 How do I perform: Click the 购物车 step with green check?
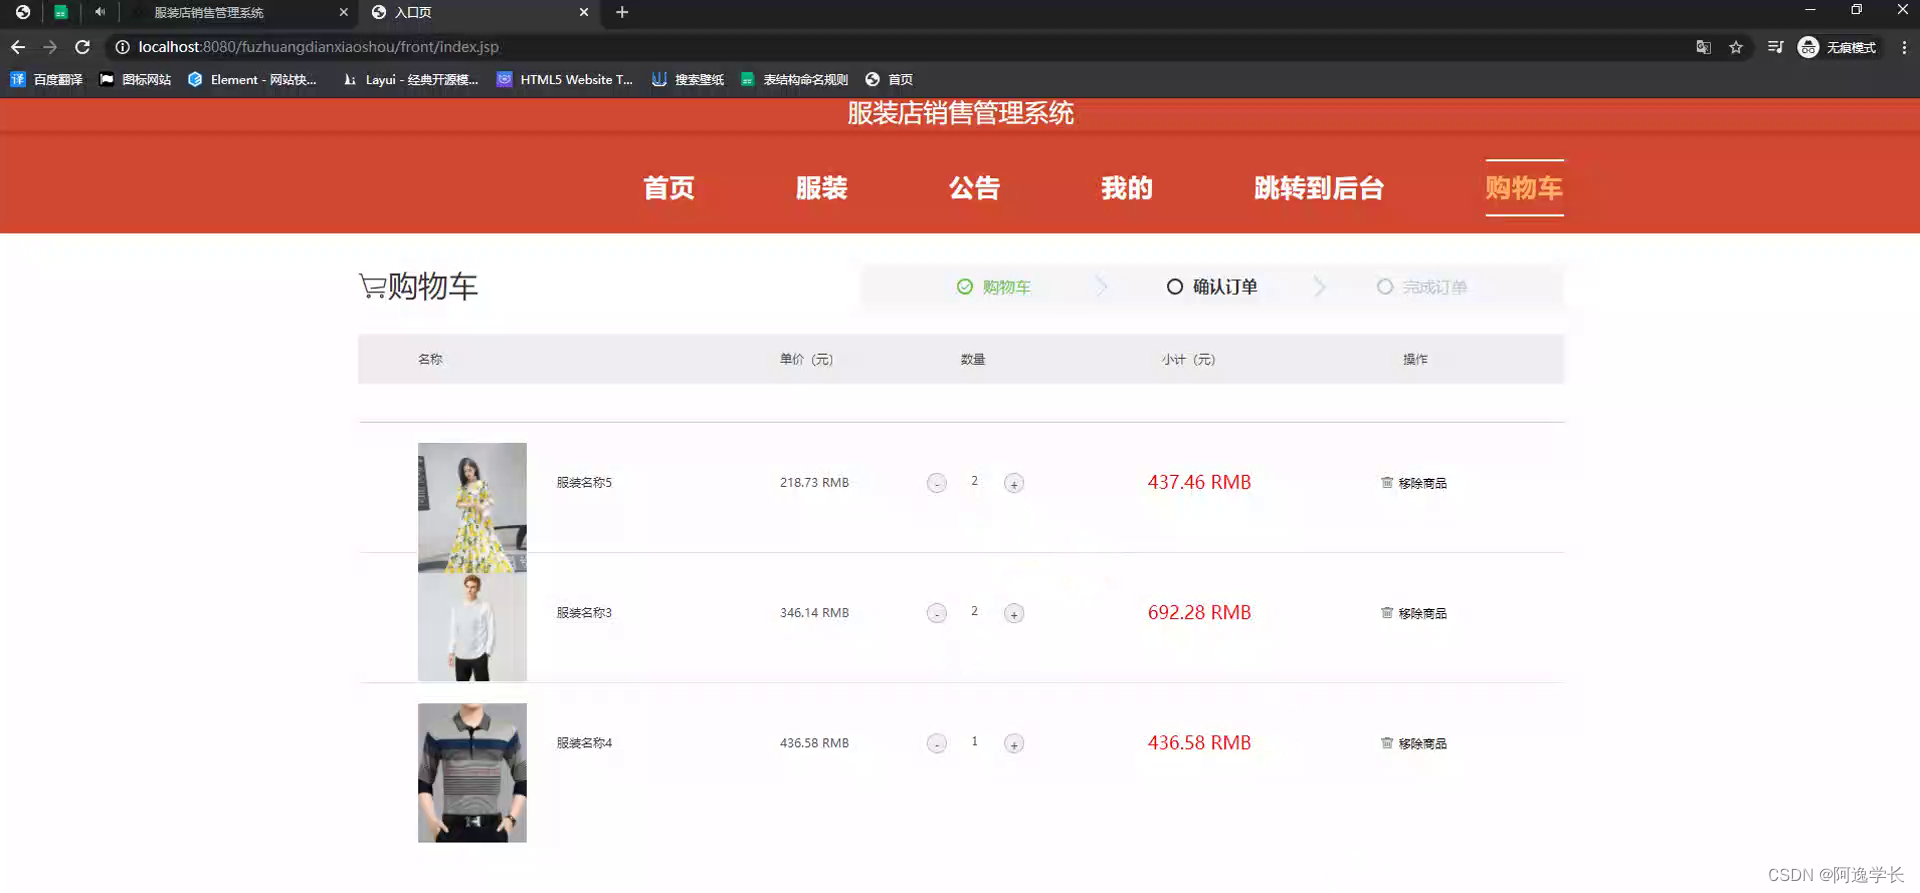click(994, 287)
